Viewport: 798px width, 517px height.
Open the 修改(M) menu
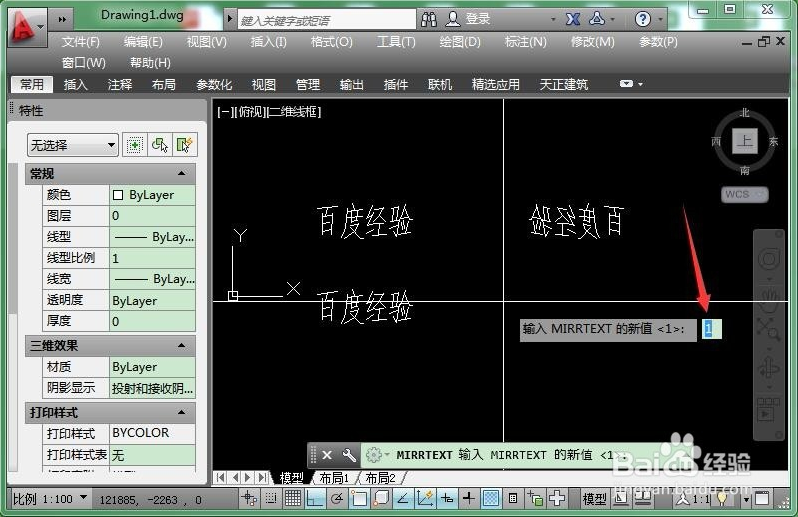point(592,42)
